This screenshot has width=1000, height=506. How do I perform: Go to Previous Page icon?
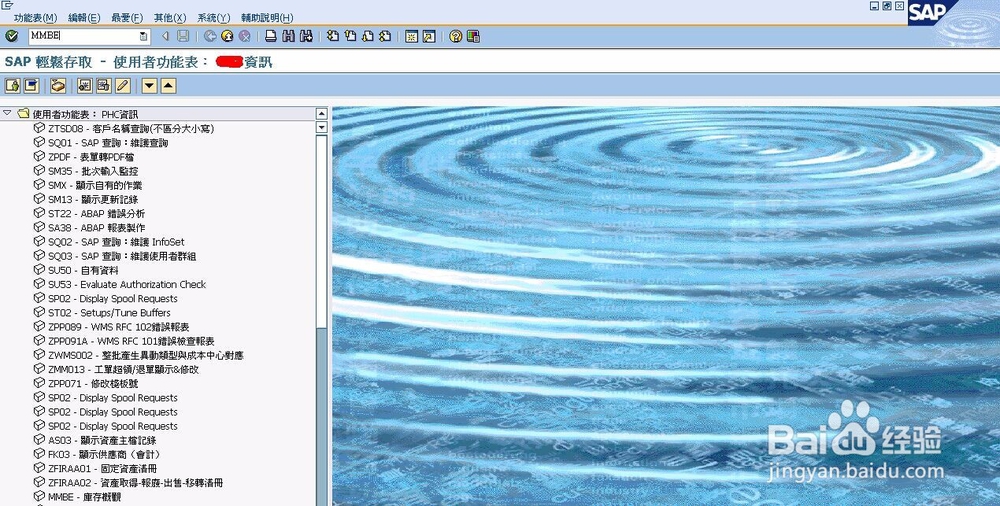350,36
